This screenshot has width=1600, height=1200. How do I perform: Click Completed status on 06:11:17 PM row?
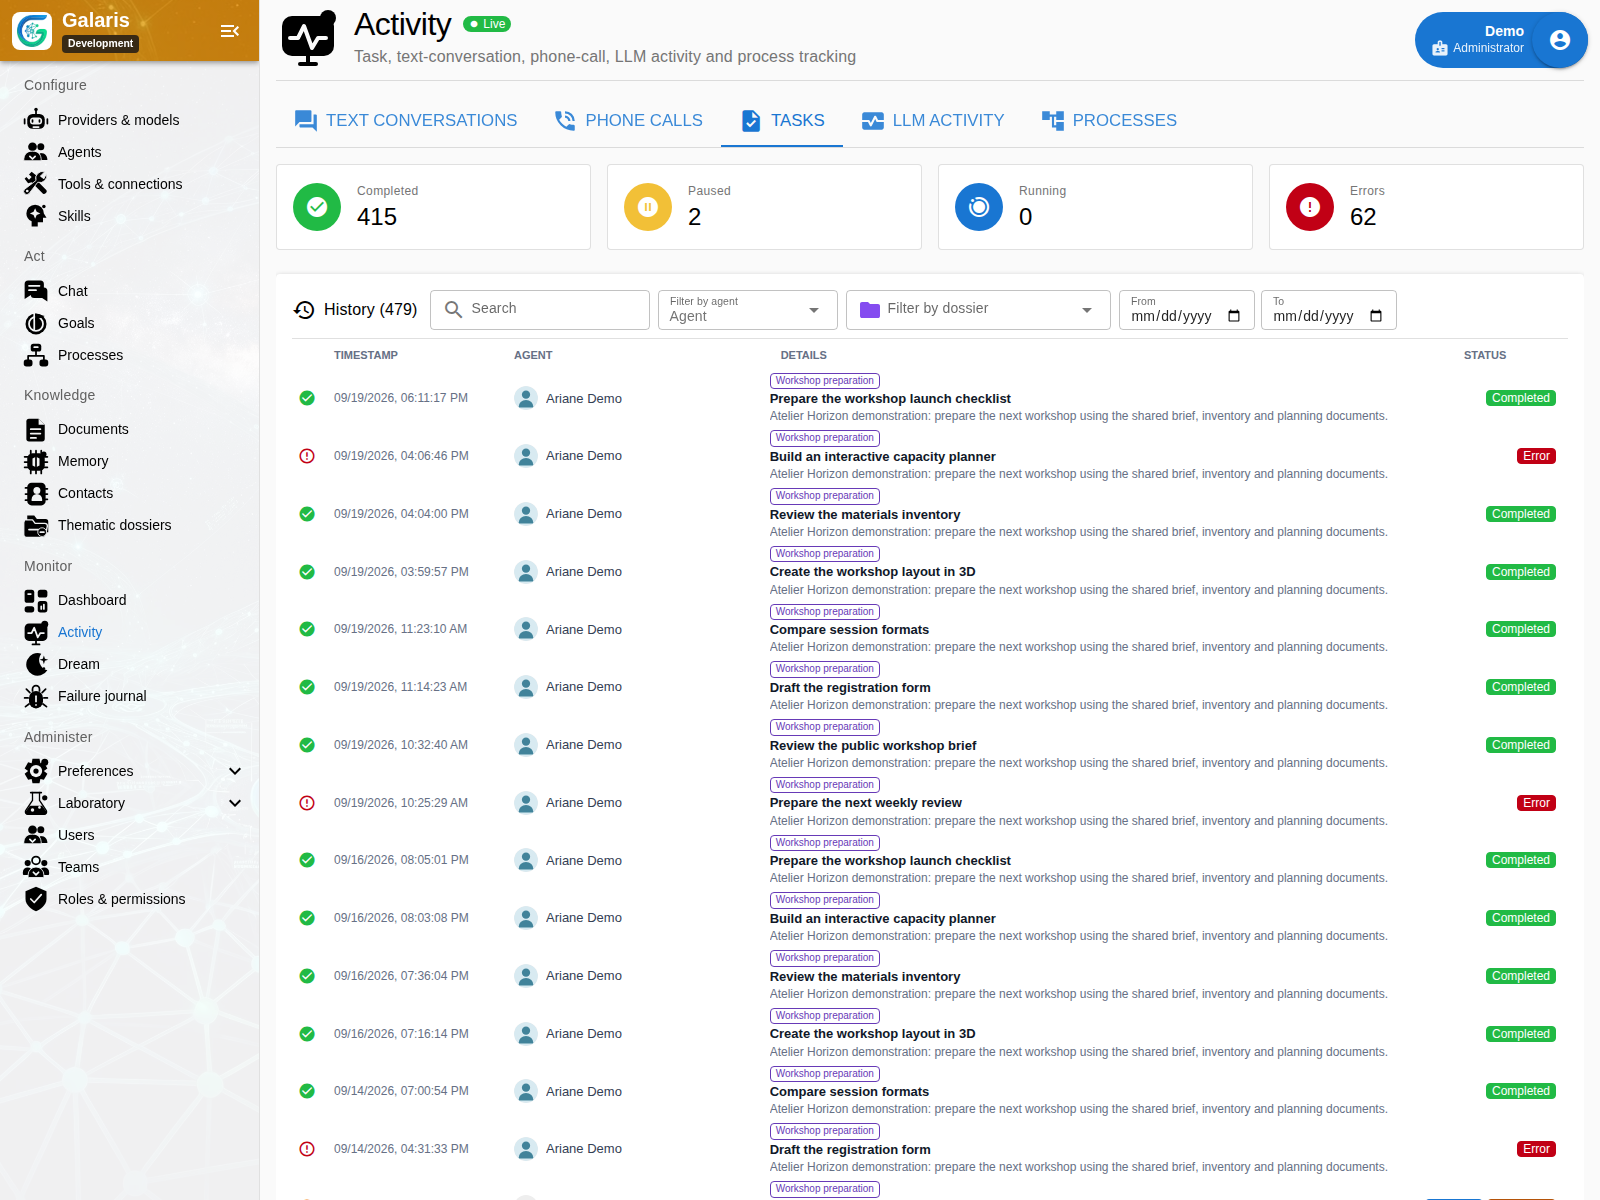point(1520,398)
